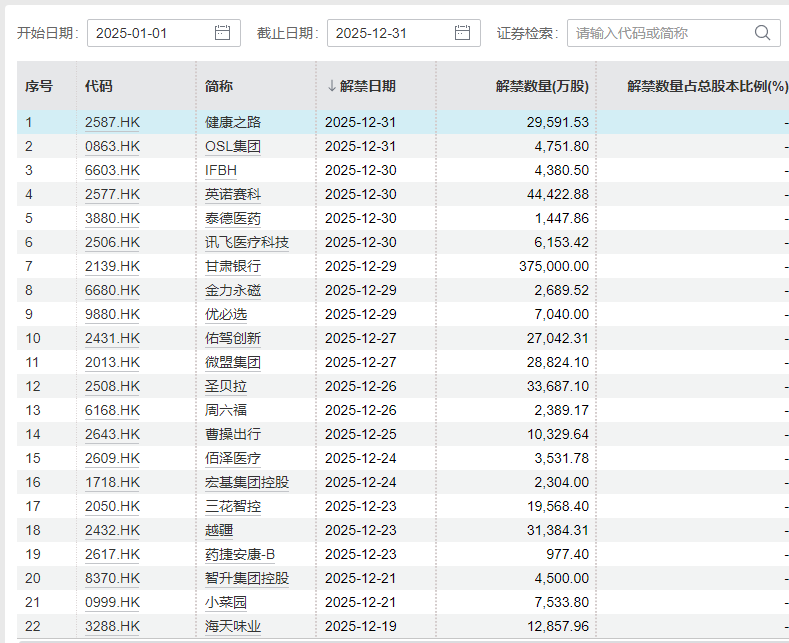This screenshot has width=789, height=643.
Task: Open the 健康之路 stock link
Action: click(x=232, y=122)
